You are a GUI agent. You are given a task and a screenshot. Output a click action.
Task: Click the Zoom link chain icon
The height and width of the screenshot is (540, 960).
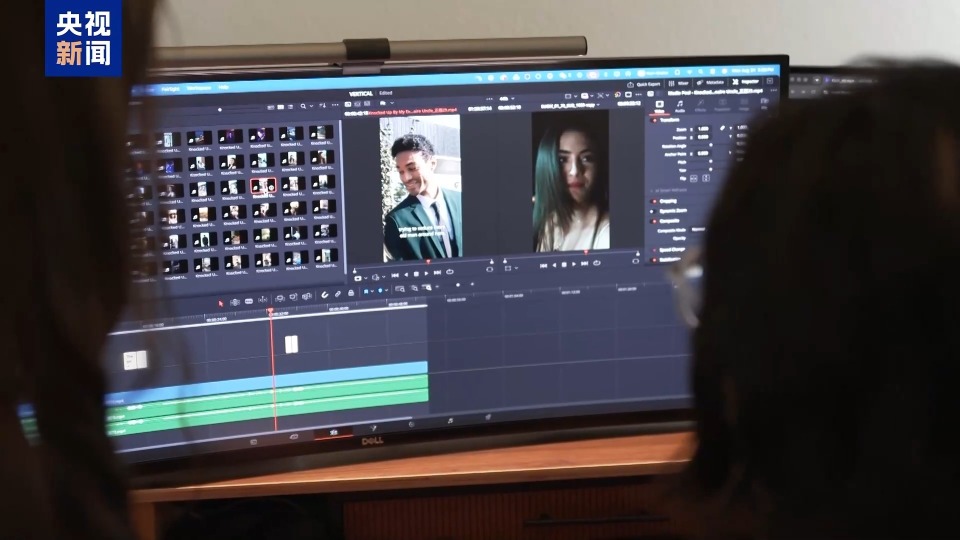[x=722, y=128]
